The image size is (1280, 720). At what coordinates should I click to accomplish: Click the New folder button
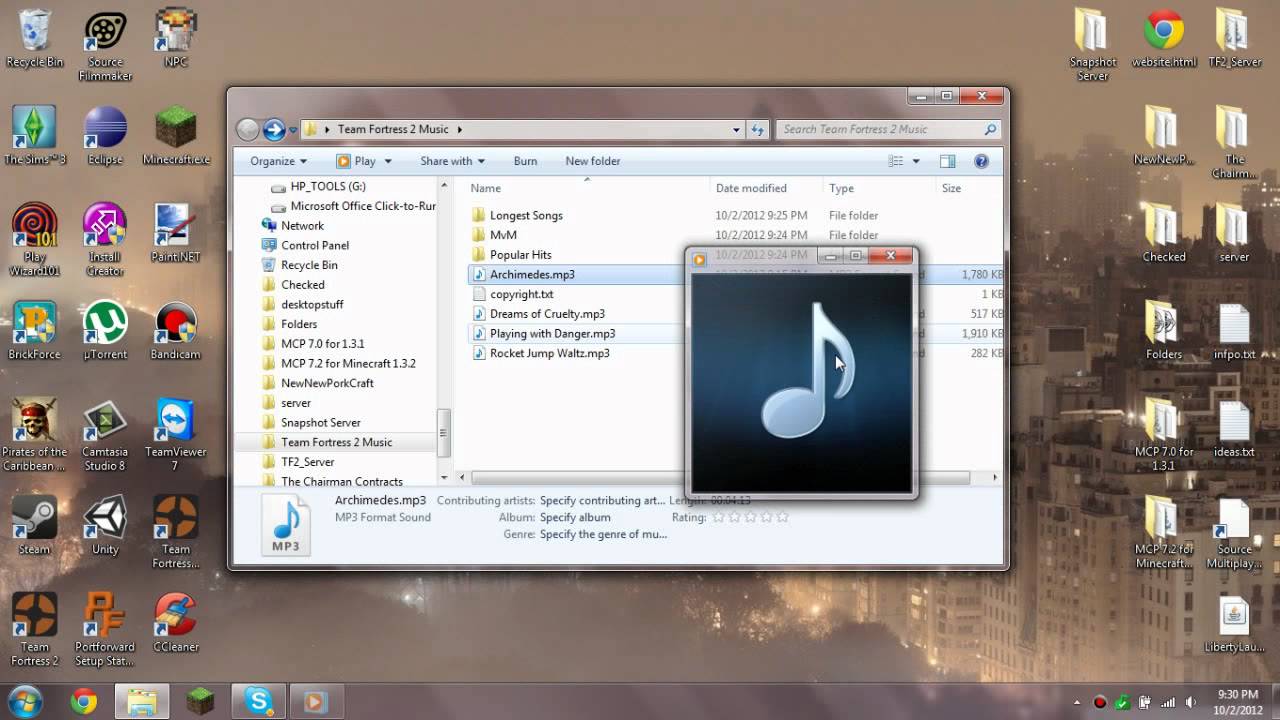(x=593, y=161)
